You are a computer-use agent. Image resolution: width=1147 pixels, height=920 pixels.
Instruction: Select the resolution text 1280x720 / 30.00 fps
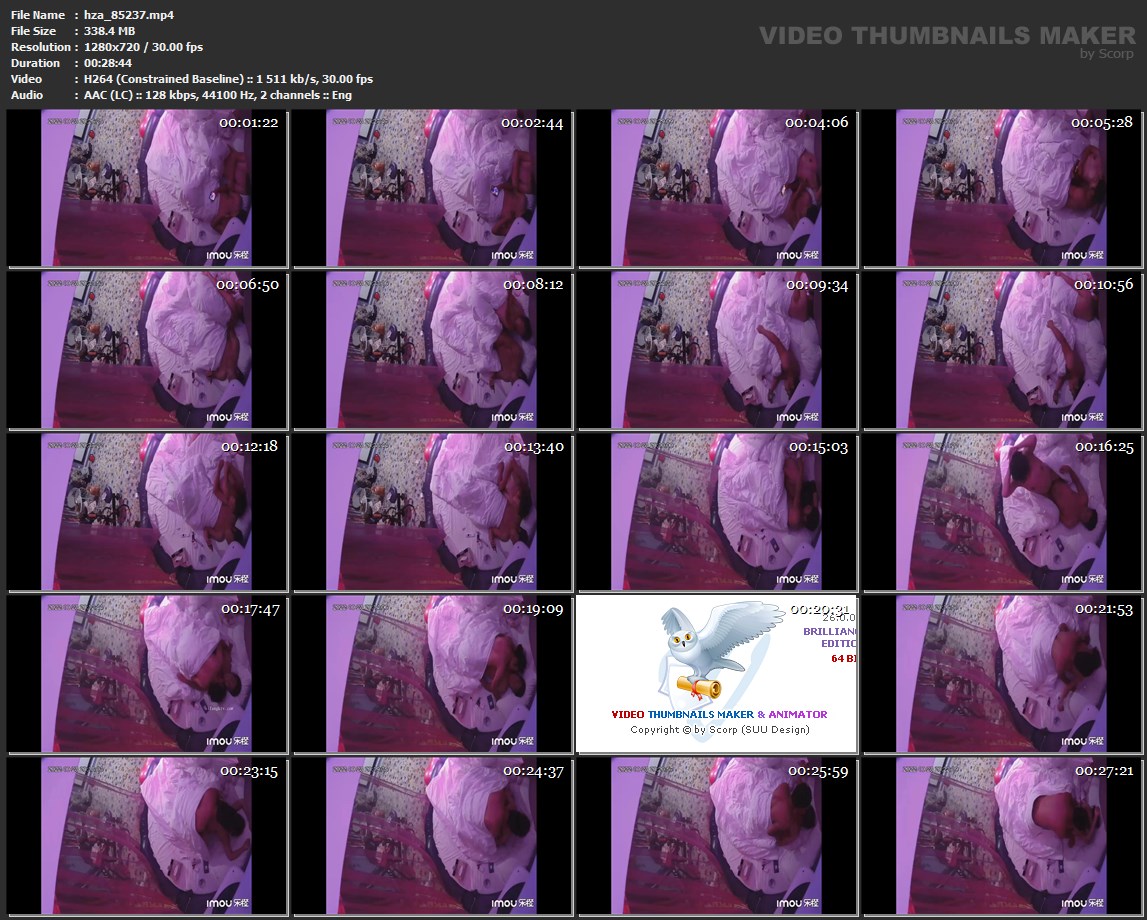point(143,47)
